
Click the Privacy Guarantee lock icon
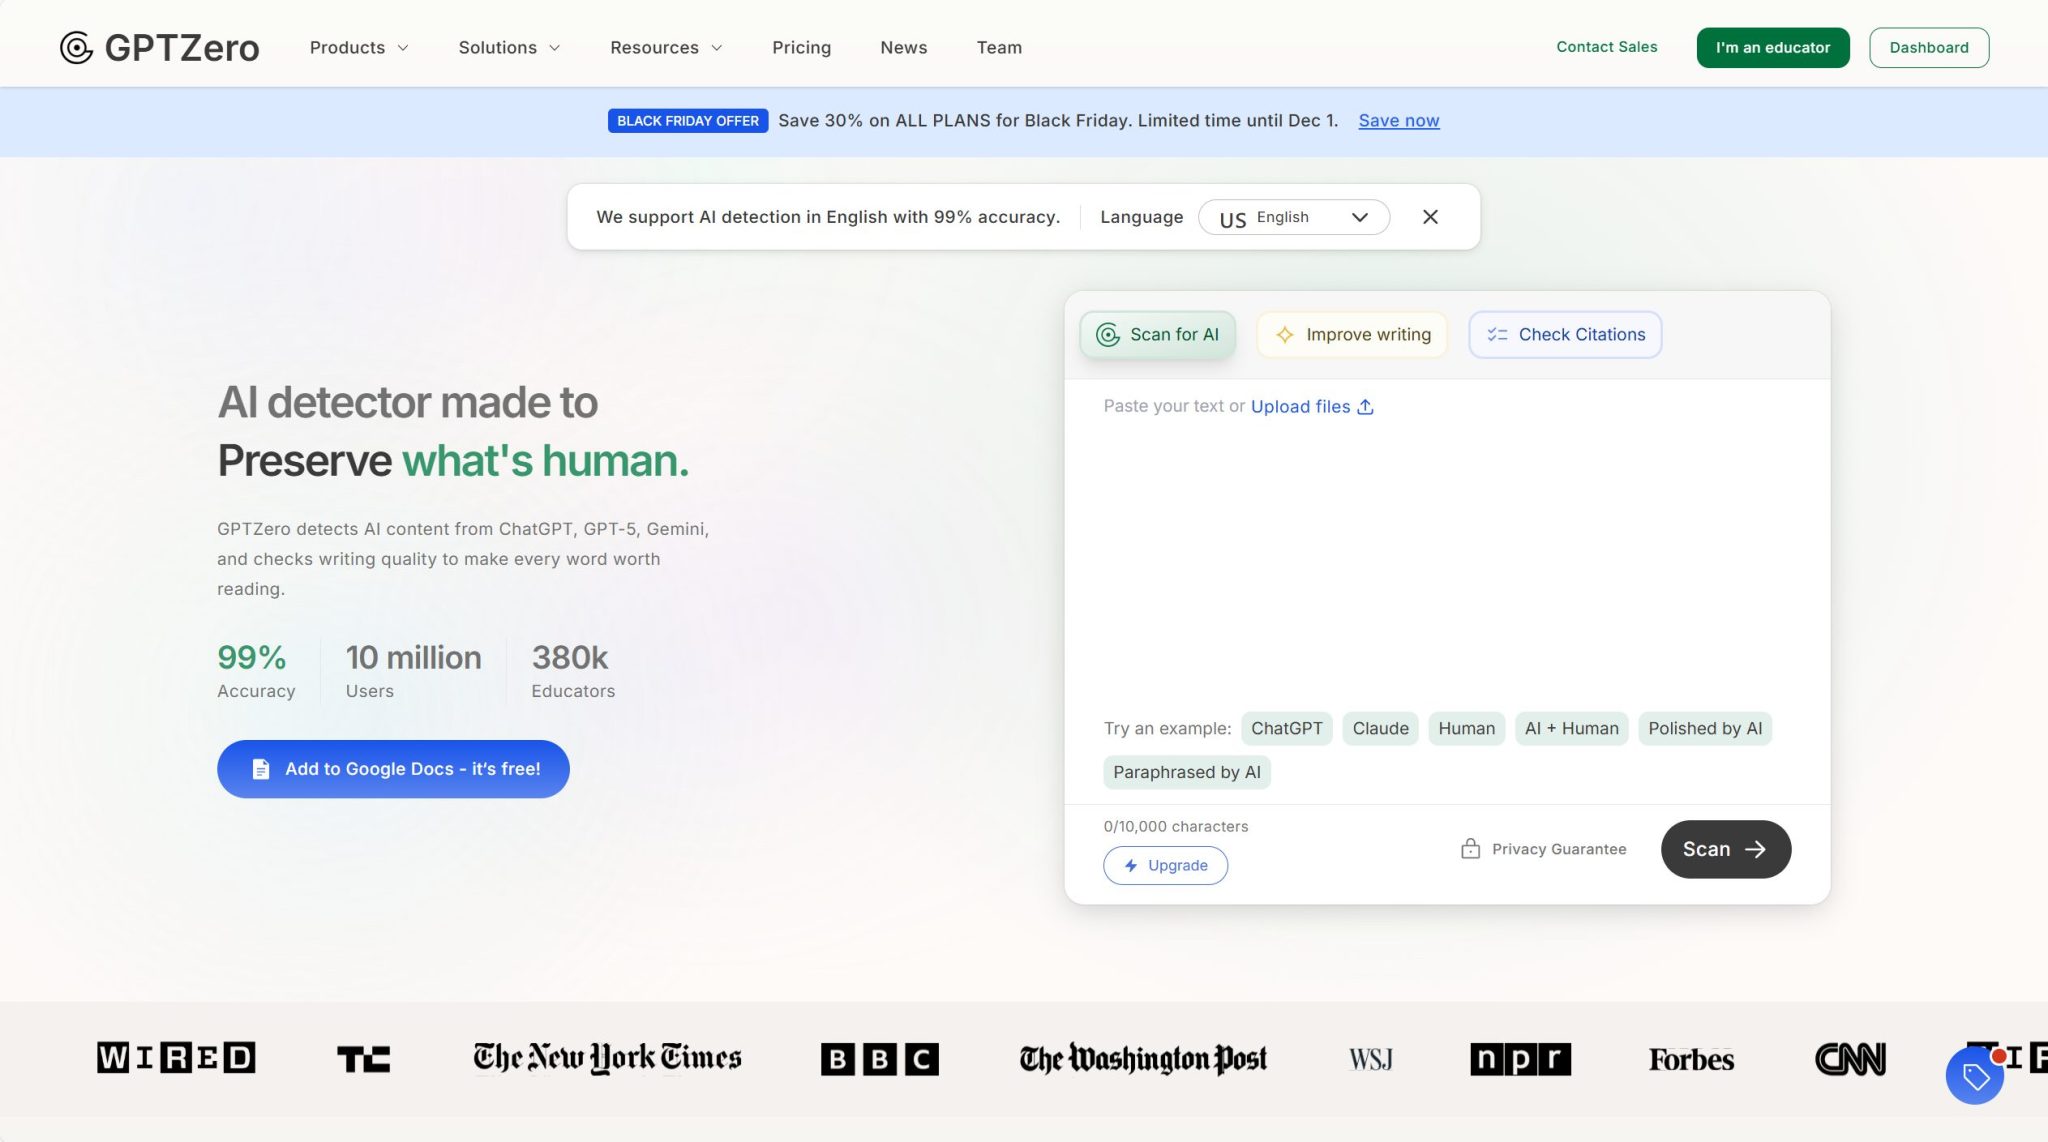[x=1470, y=849]
